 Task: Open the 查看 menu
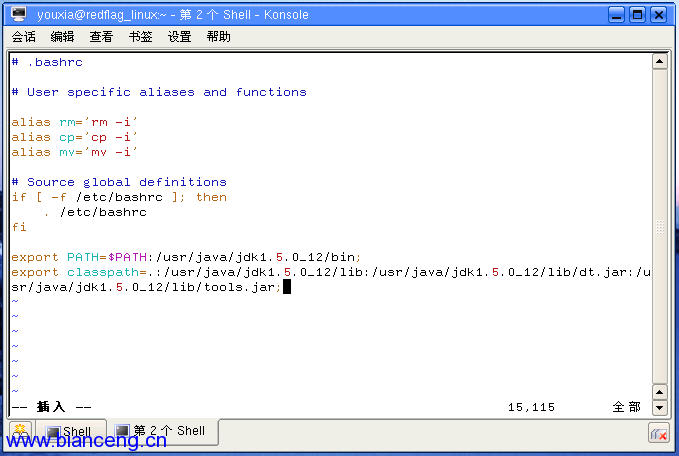(101, 37)
